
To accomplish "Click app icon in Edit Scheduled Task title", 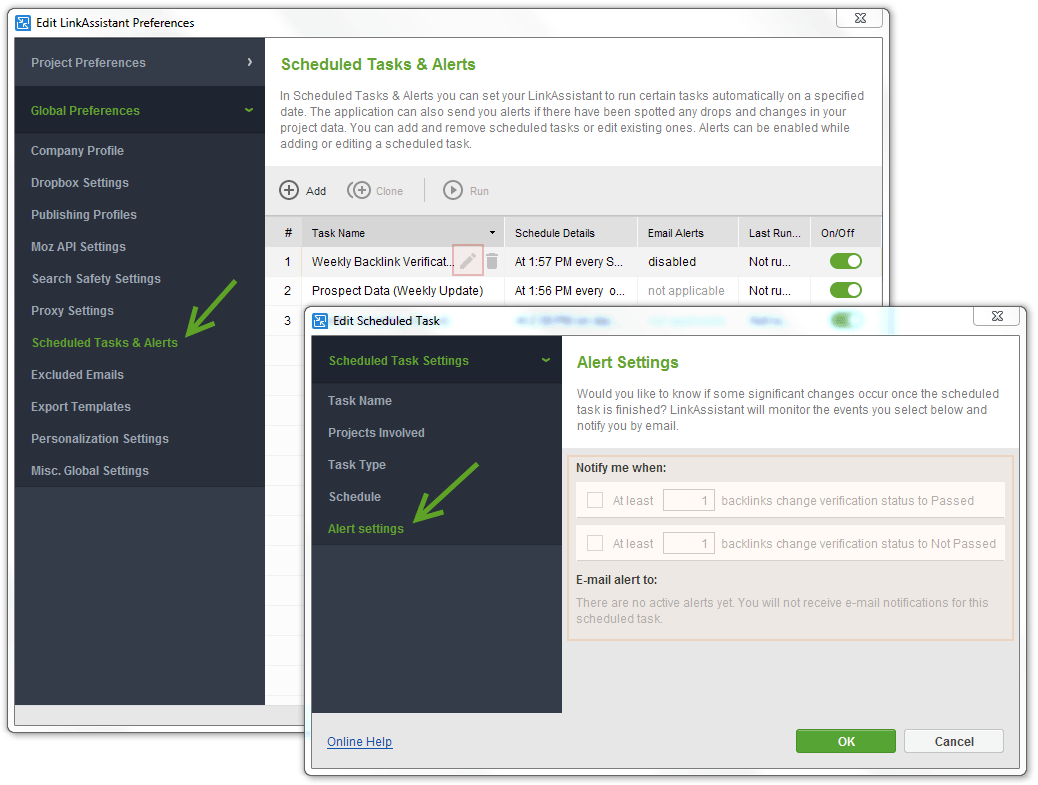I will point(320,321).
